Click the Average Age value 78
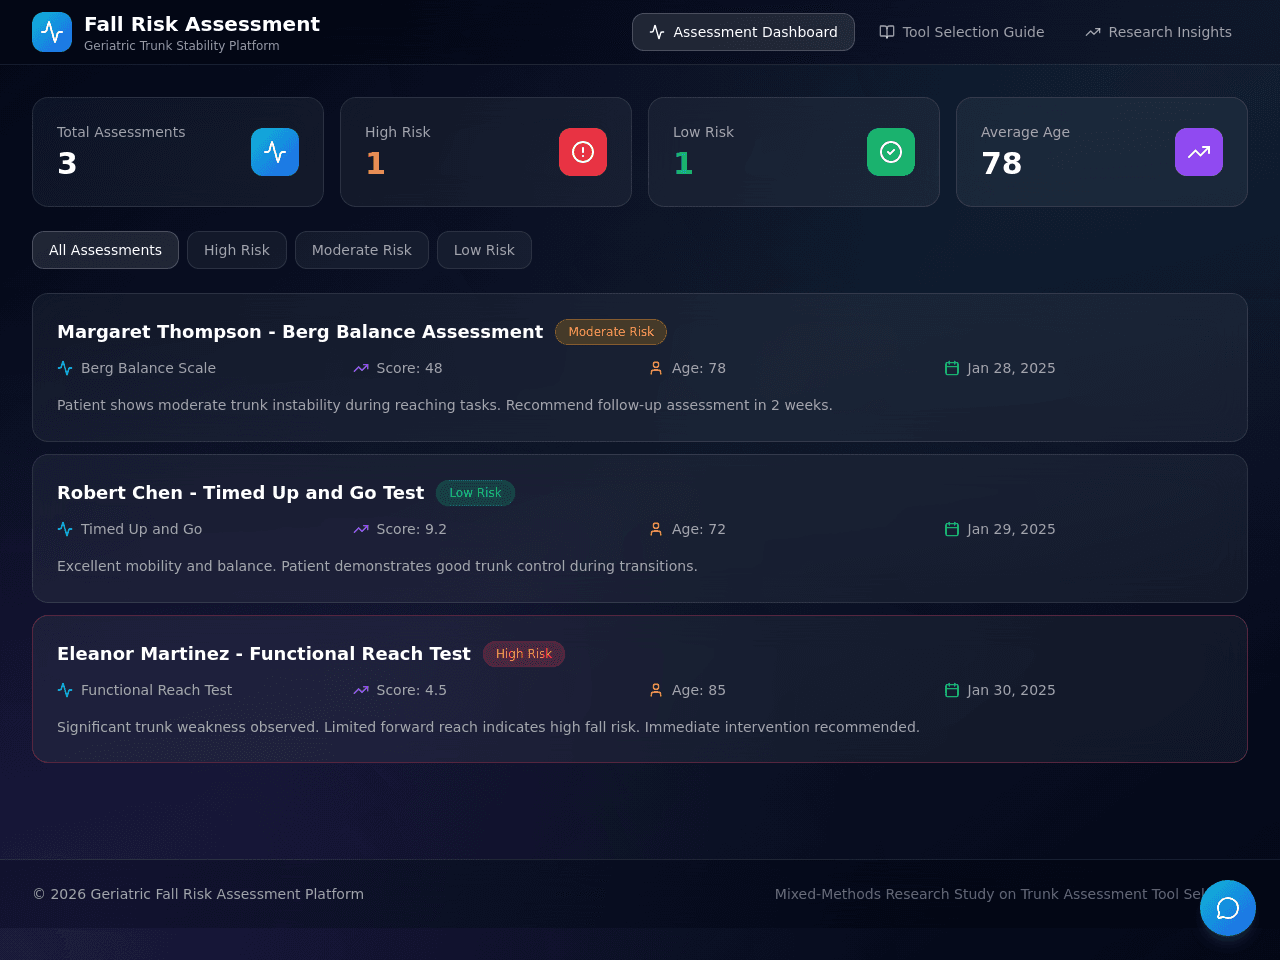Screen dimensions: 1280x960 tap(1001, 163)
